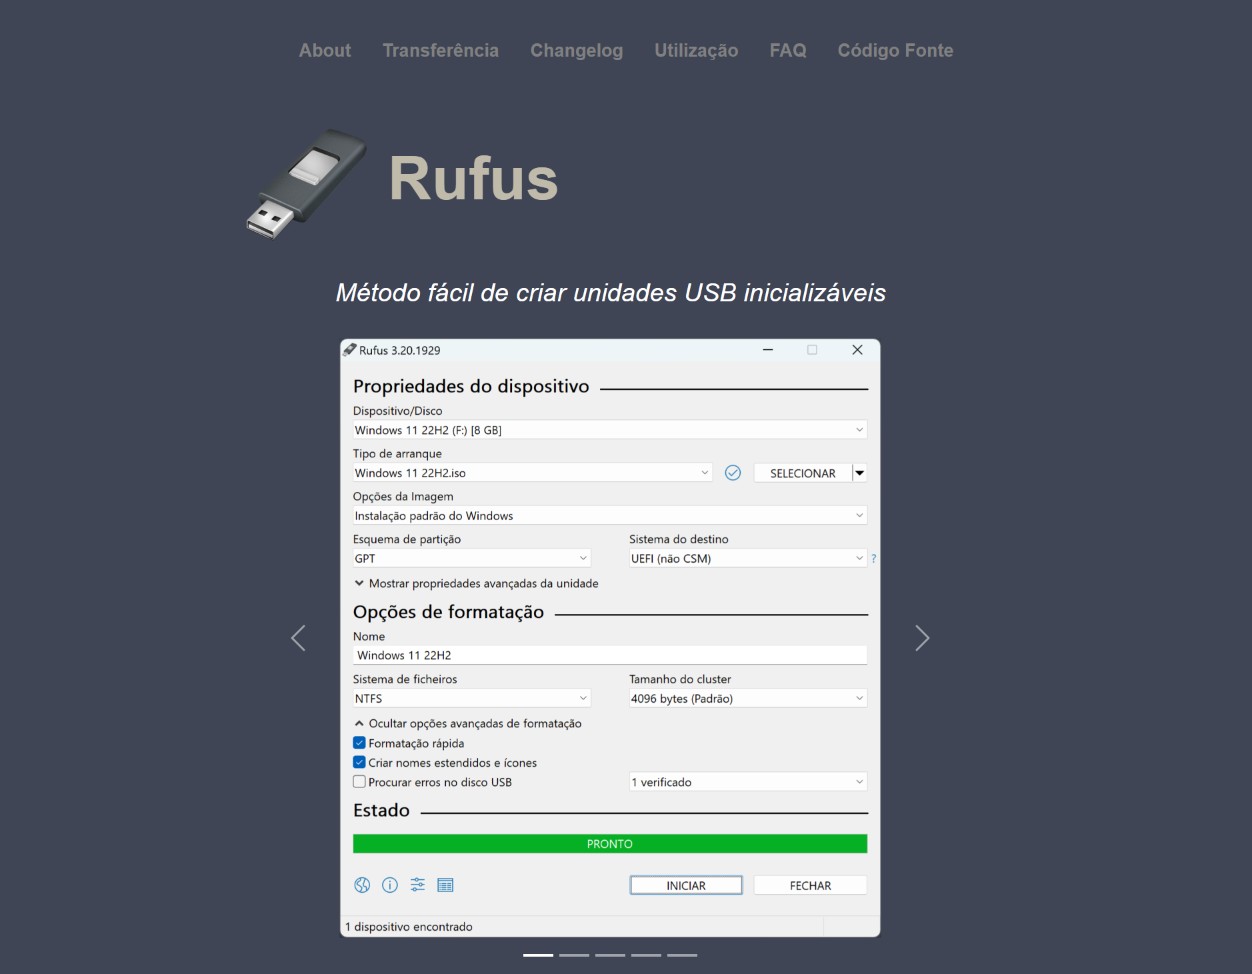Enable Procurar erros no disco USB
The width and height of the screenshot is (1252, 974).
point(359,782)
